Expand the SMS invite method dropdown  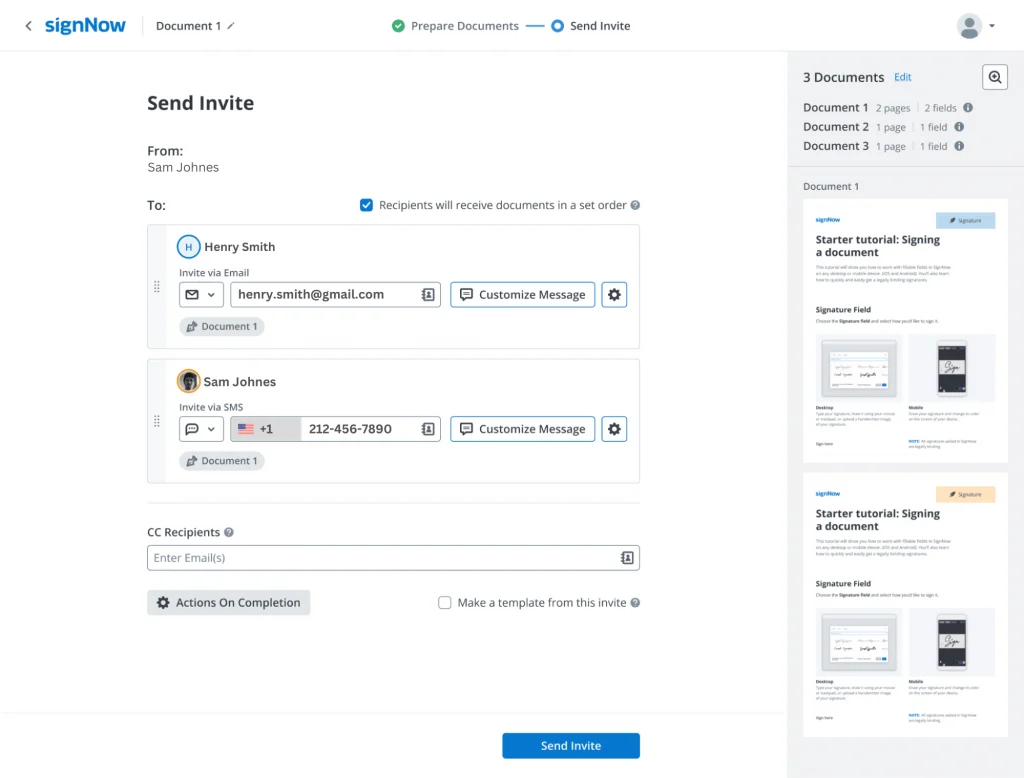(201, 429)
